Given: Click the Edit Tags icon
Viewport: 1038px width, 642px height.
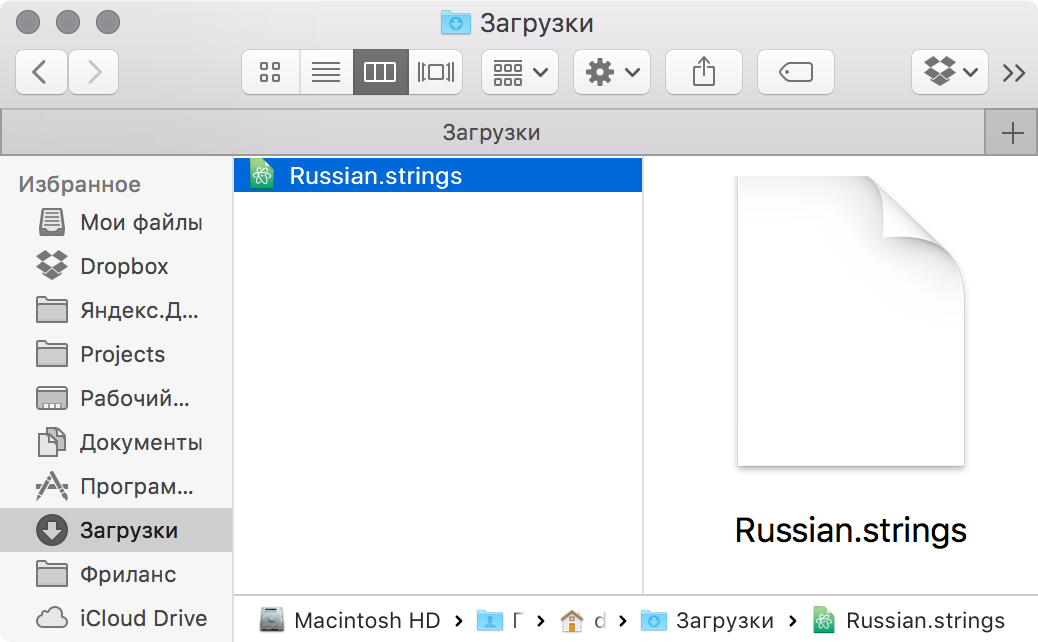Looking at the screenshot, I should coord(795,72).
